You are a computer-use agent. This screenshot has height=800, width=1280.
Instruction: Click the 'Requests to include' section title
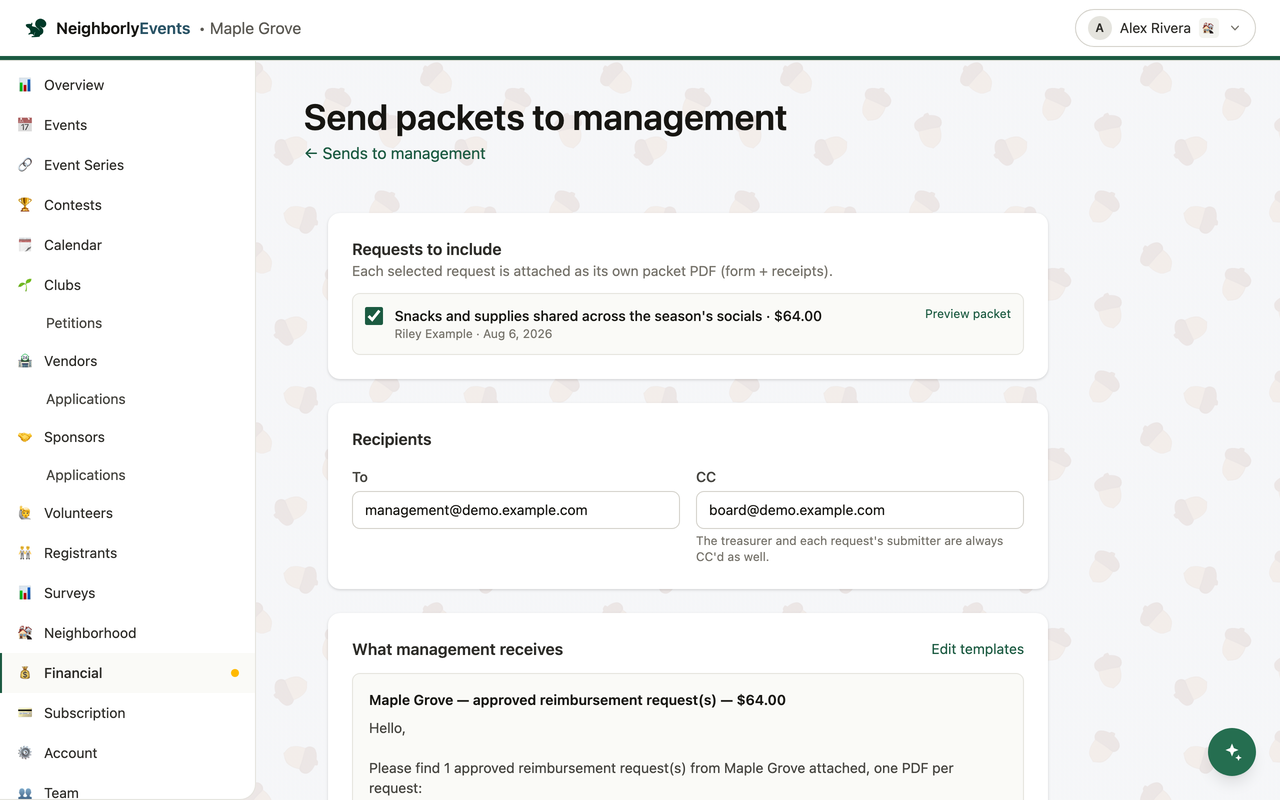427,249
